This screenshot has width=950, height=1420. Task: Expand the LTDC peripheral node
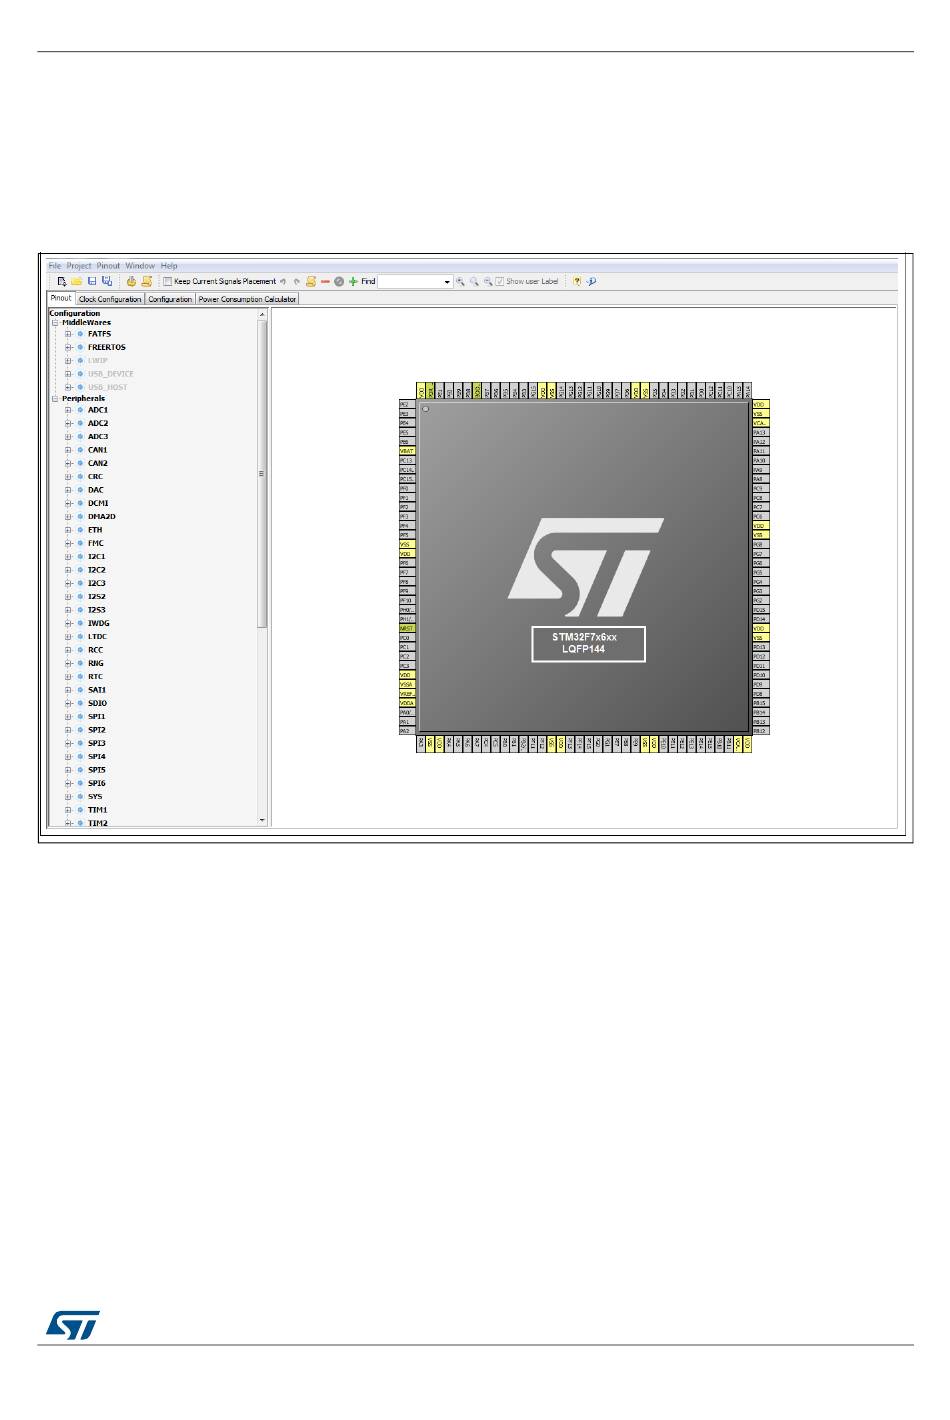pos(68,637)
